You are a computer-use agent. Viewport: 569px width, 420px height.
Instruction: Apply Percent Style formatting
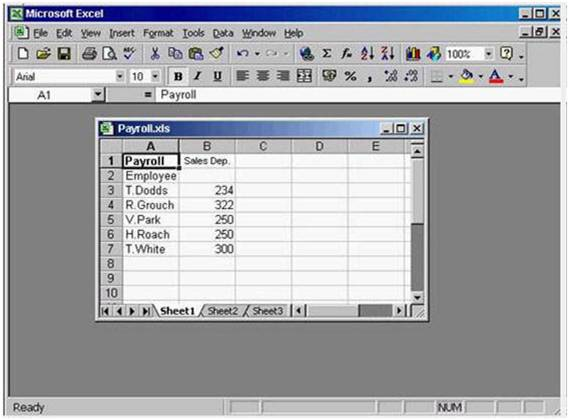tap(350, 76)
